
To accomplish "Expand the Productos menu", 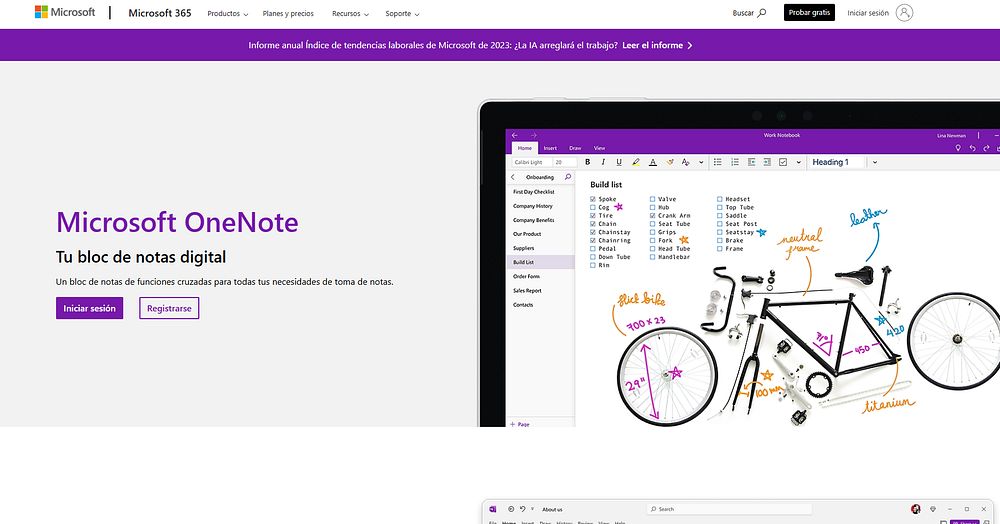I will point(228,13).
